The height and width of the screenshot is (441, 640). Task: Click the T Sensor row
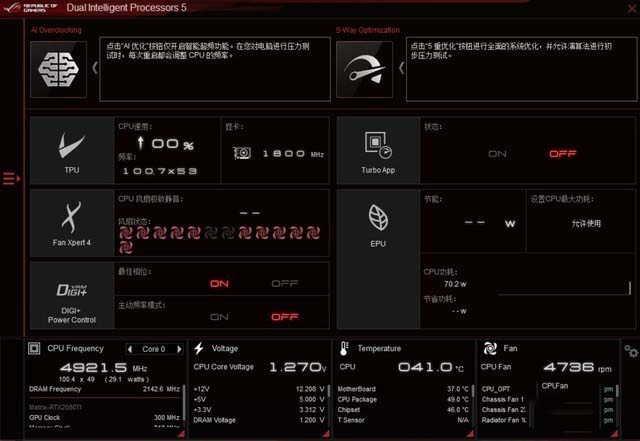pyautogui.click(x=403, y=420)
